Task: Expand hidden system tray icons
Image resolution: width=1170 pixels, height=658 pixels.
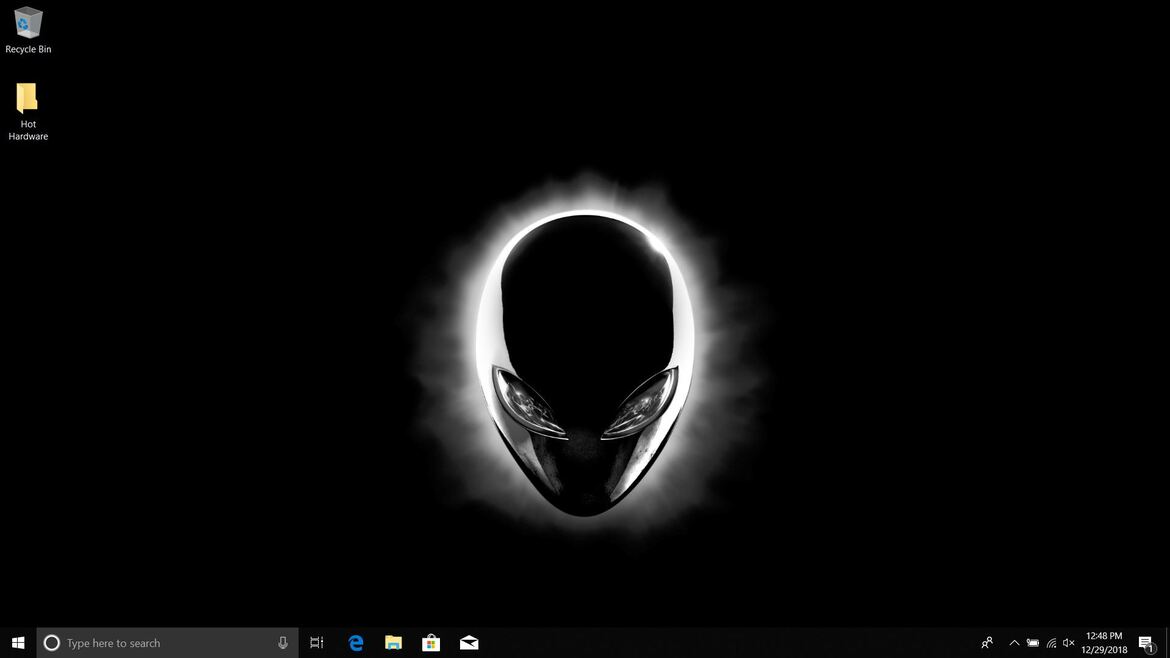Action: [1014, 642]
